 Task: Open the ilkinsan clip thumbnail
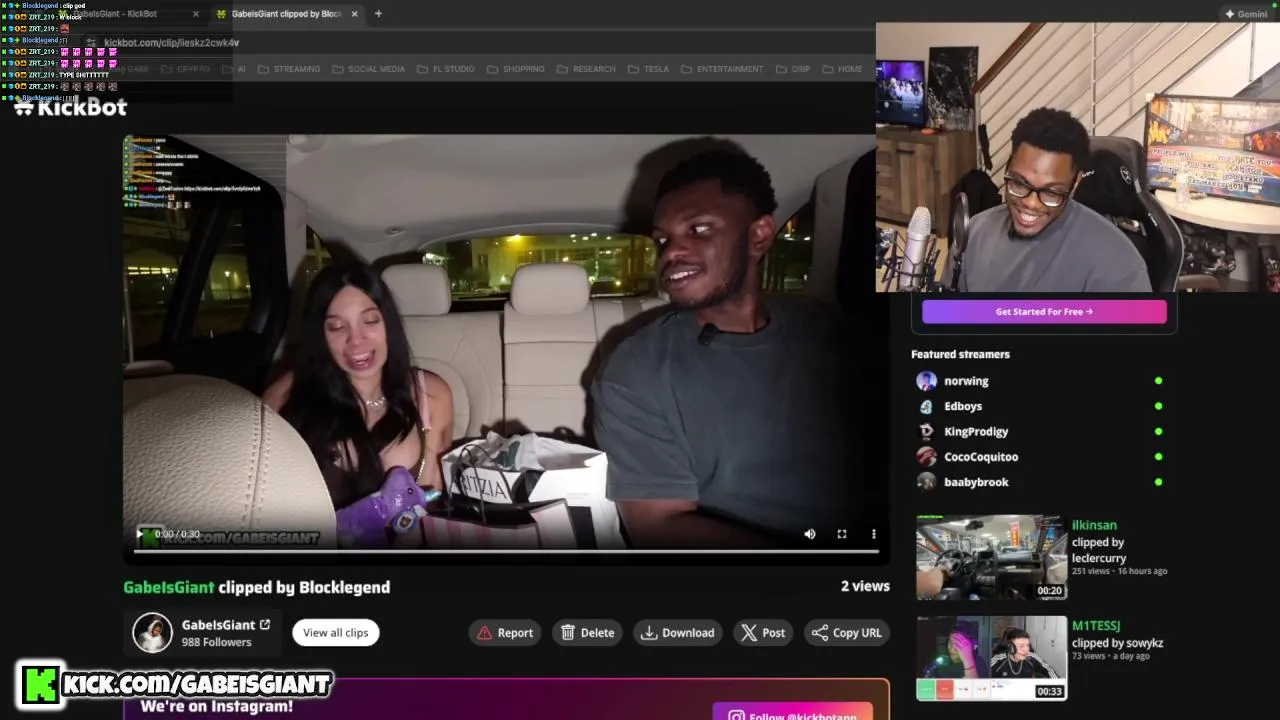click(x=991, y=557)
